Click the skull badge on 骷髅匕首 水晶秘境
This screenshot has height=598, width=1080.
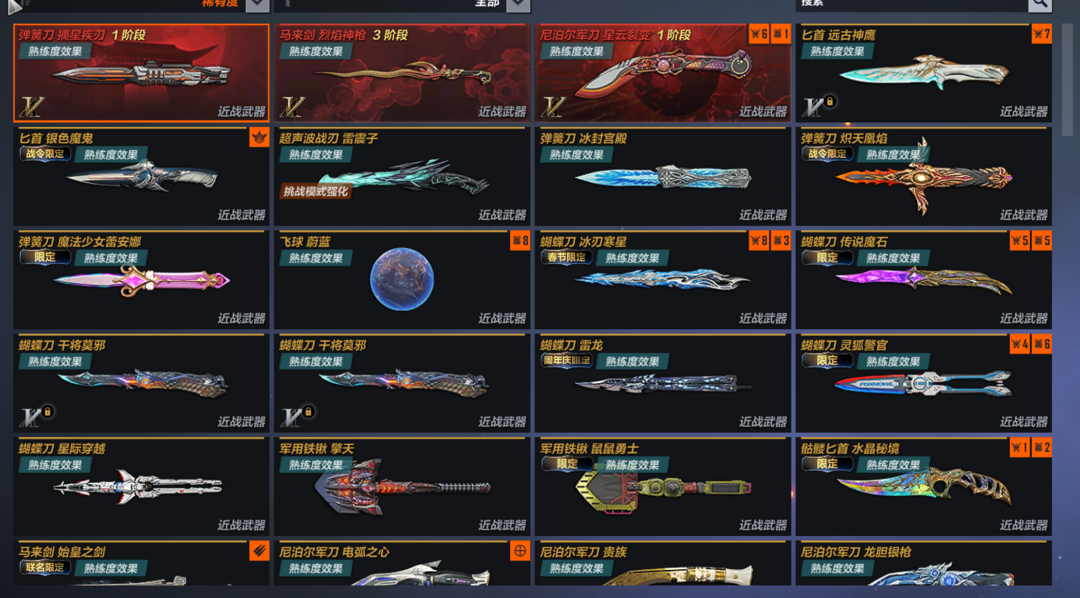tap(1041, 447)
